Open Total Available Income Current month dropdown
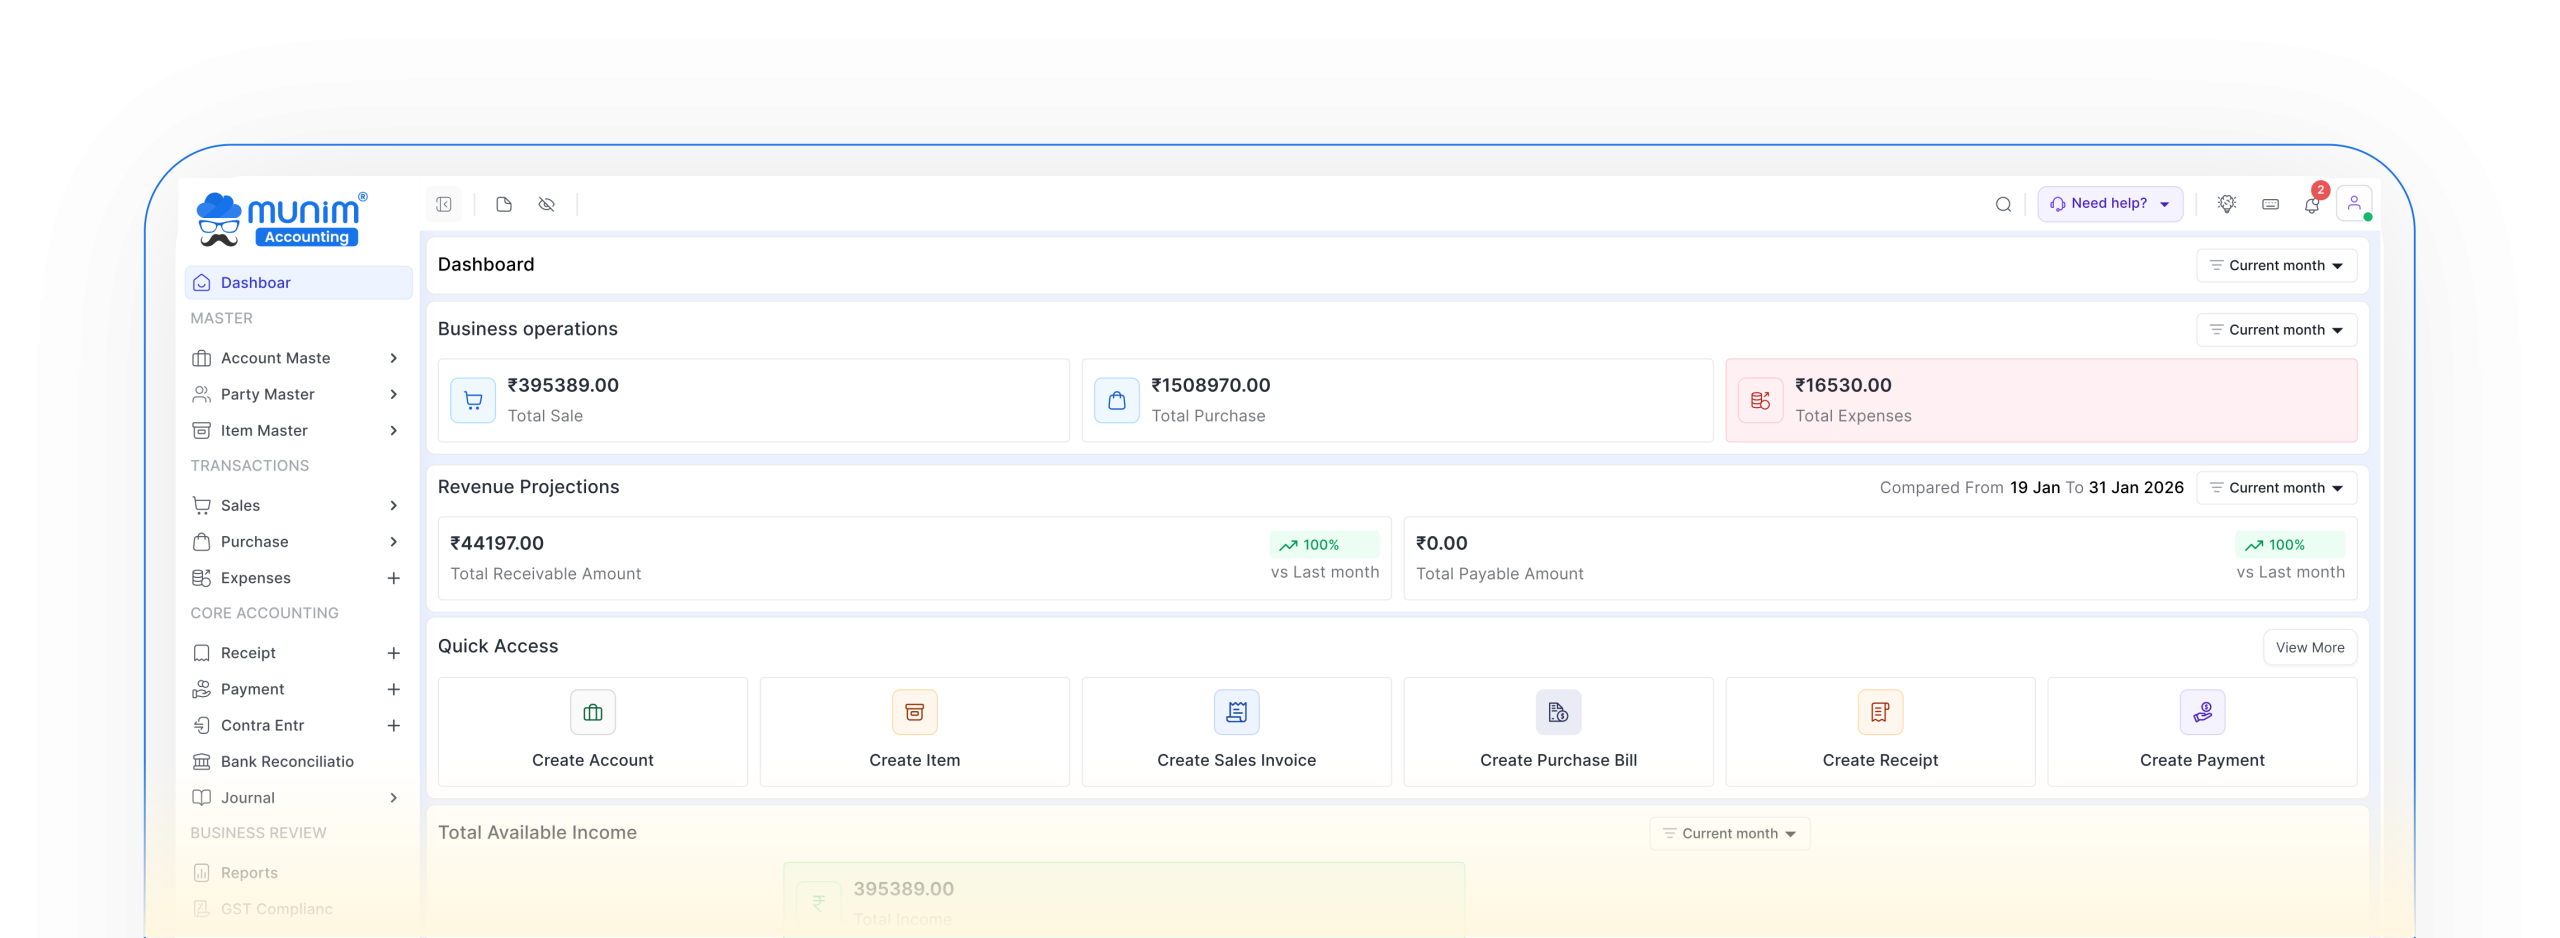Screen dimensions: 2560x938 pos(1729,833)
